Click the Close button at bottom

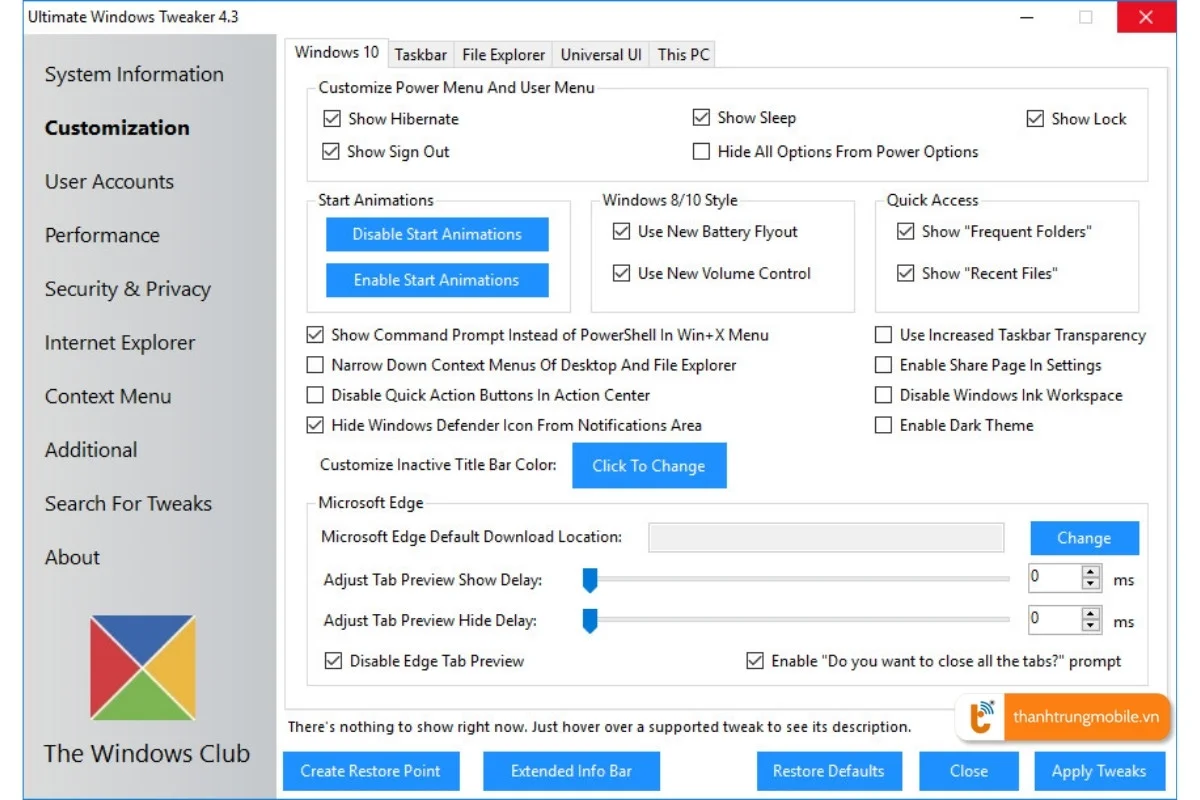[969, 771]
